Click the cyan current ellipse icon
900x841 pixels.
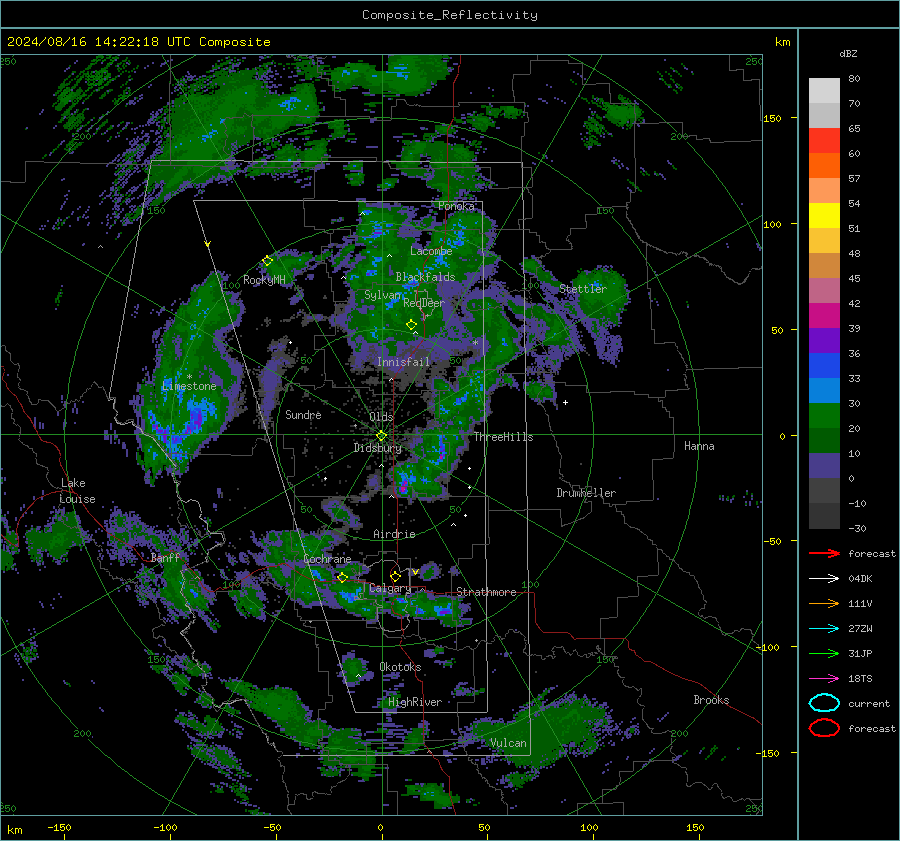point(824,703)
